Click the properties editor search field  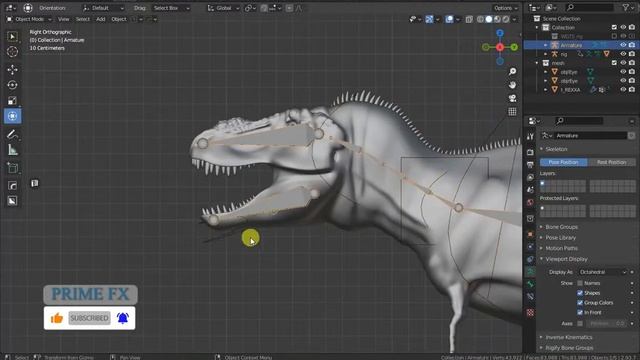coord(579,121)
